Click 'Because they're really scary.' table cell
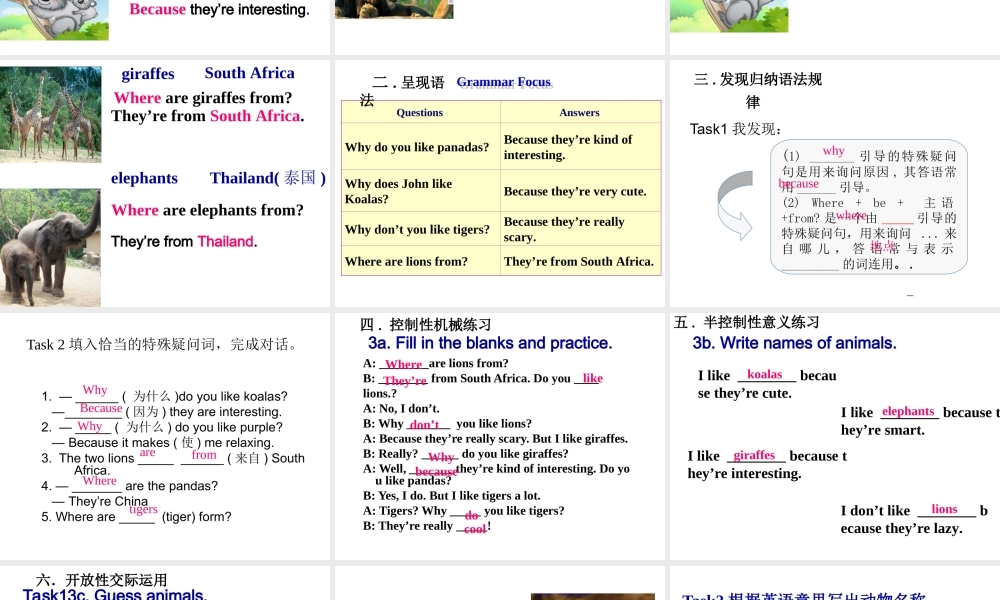Screen dimensions: 1000x600 coord(580,229)
